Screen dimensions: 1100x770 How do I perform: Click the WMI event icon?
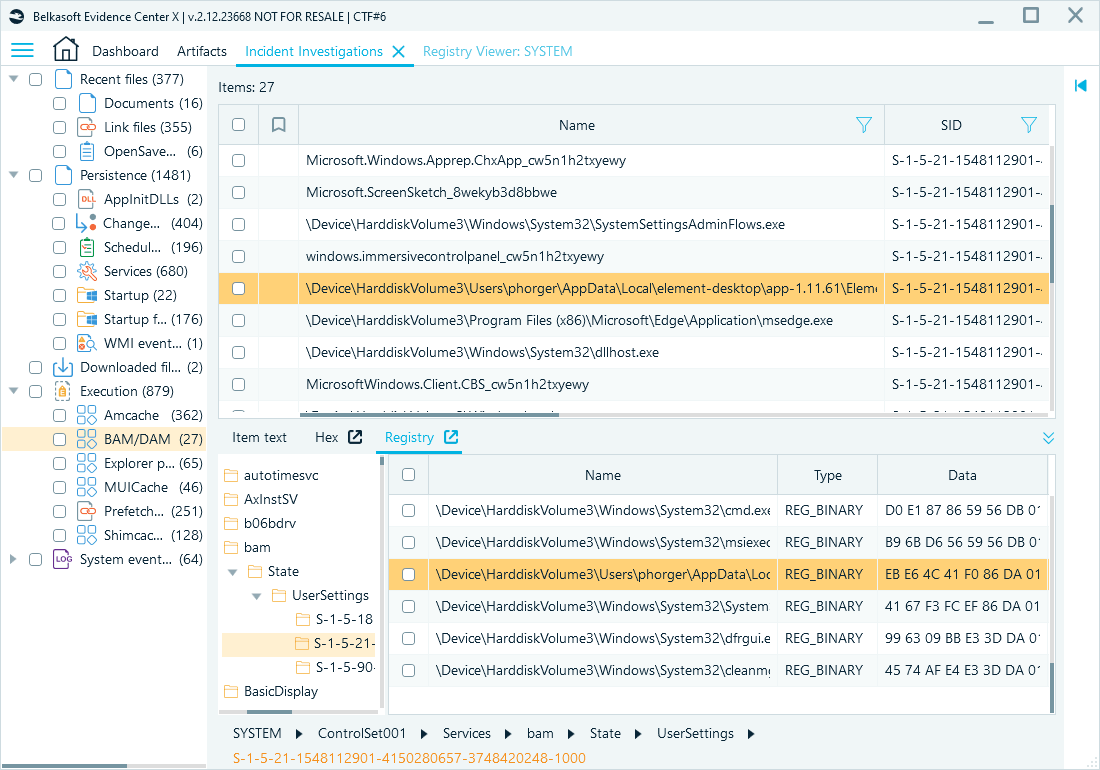click(86, 343)
